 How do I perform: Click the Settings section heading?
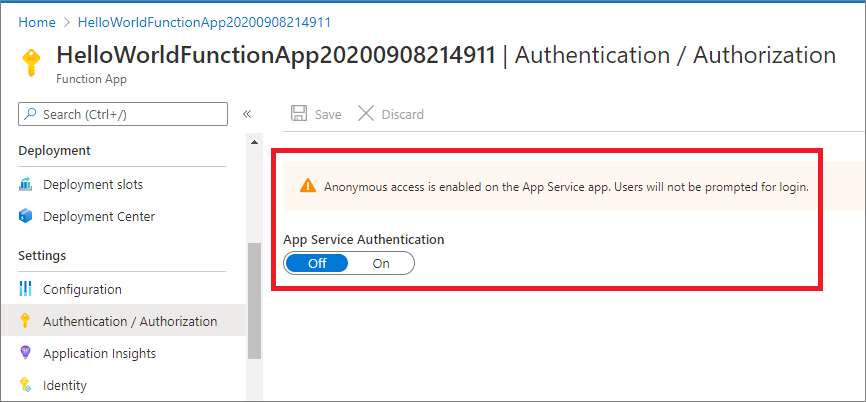42,256
